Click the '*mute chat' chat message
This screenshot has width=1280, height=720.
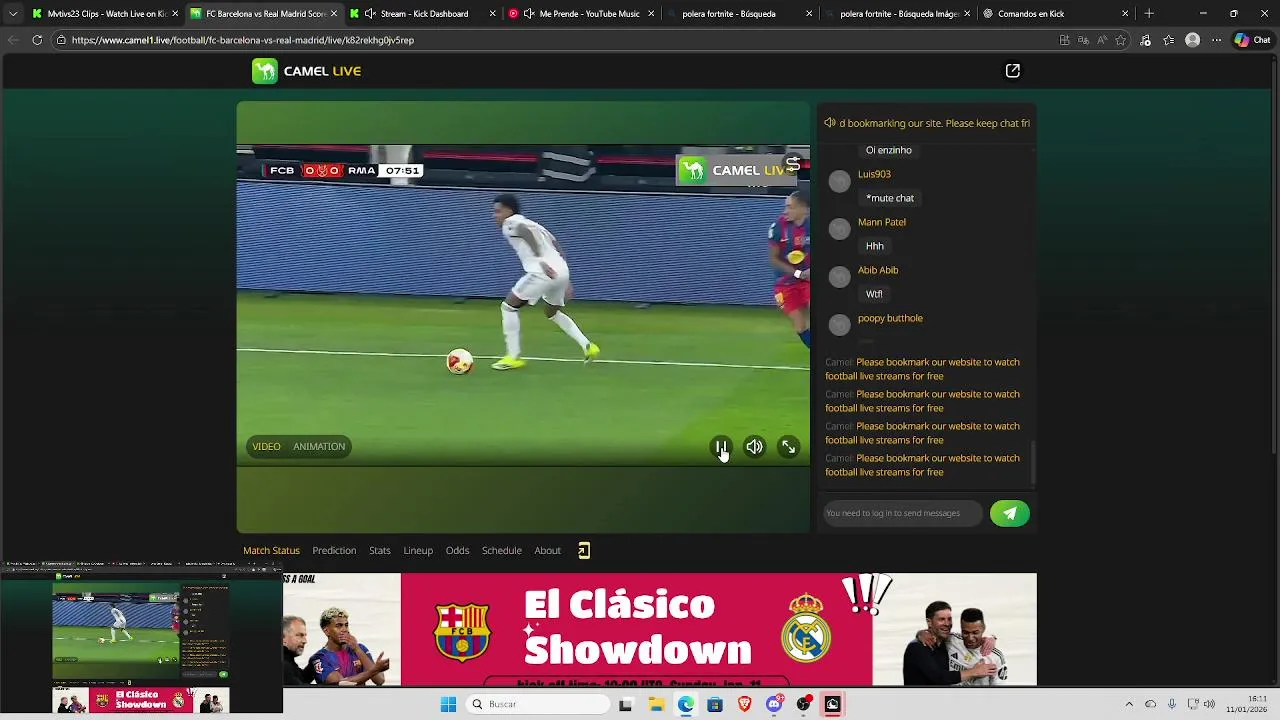coord(890,198)
